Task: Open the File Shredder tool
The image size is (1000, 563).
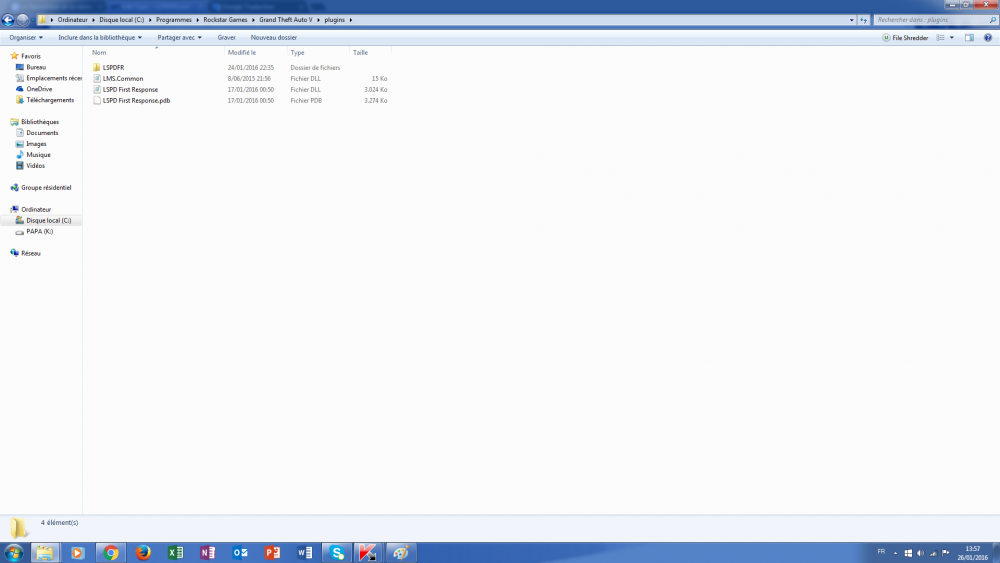Action: pos(905,38)
